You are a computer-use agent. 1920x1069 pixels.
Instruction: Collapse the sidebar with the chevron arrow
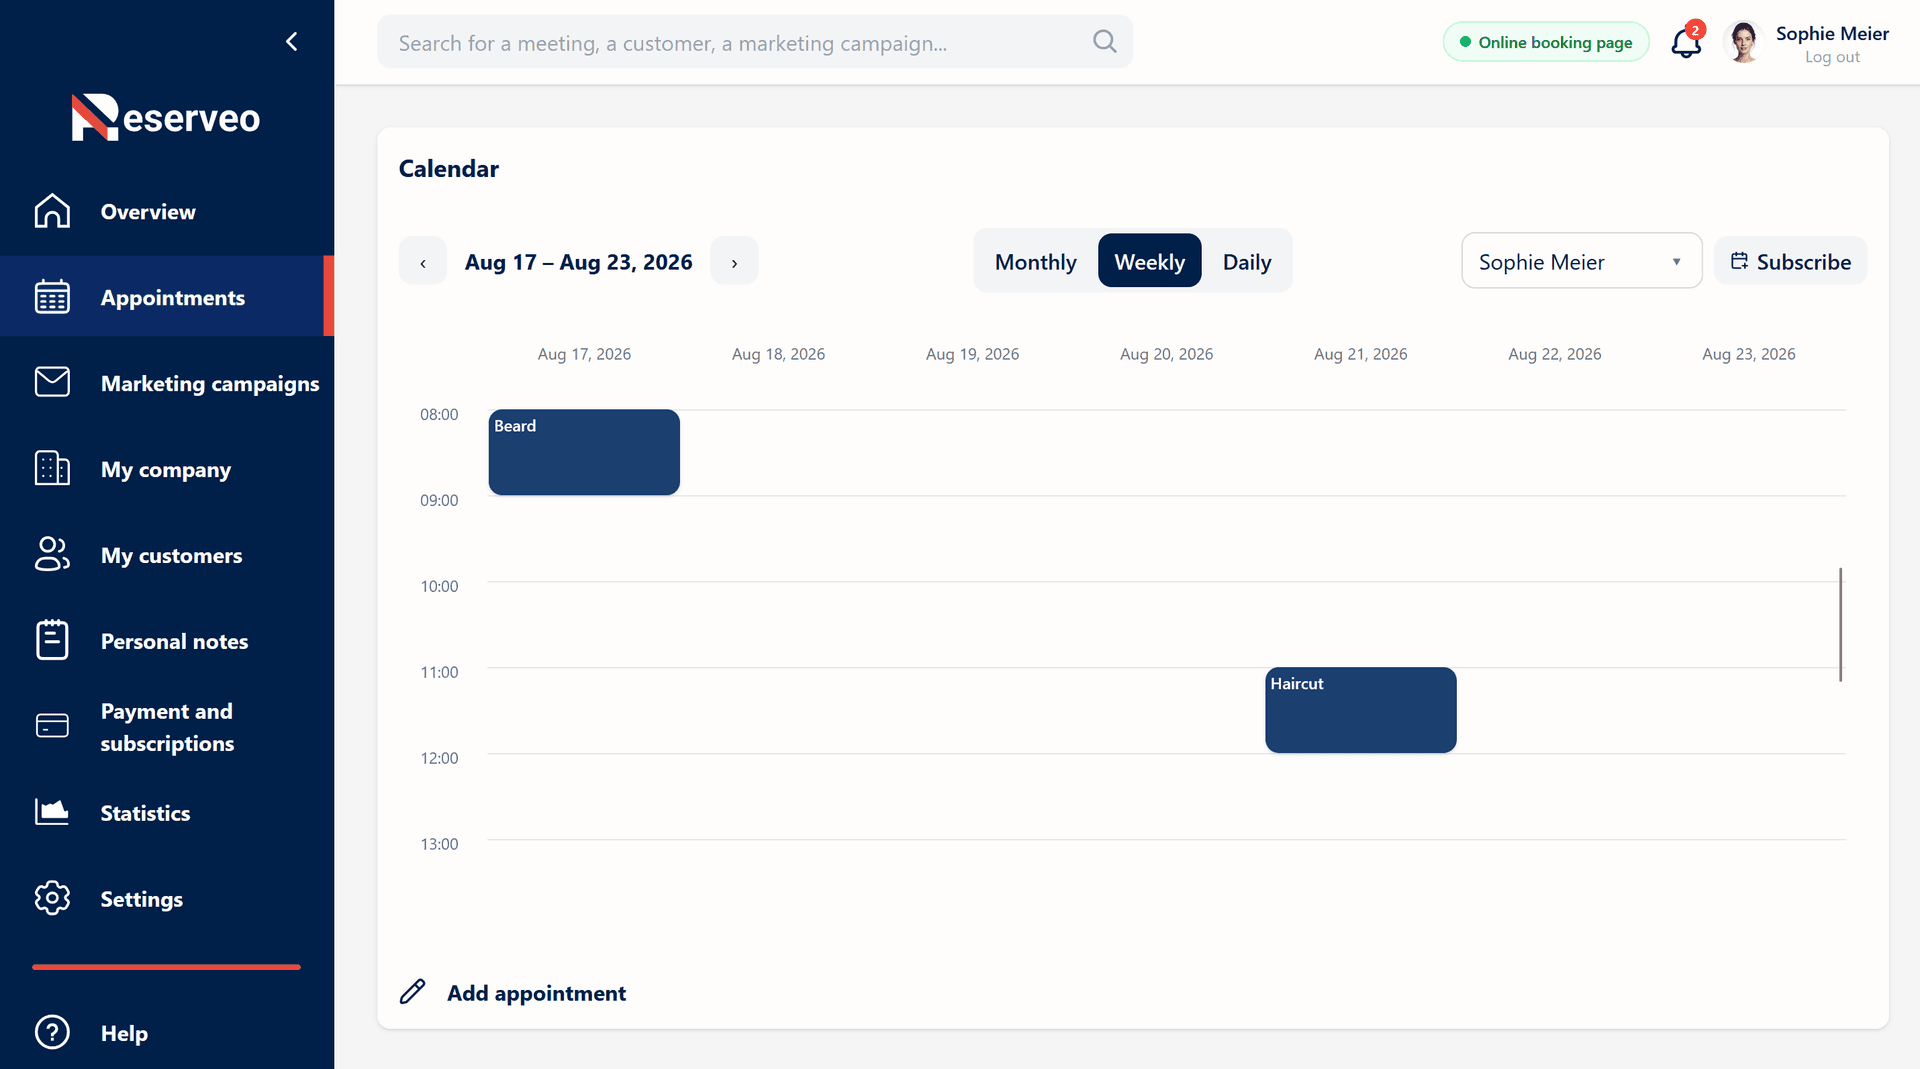pos(291,41)
